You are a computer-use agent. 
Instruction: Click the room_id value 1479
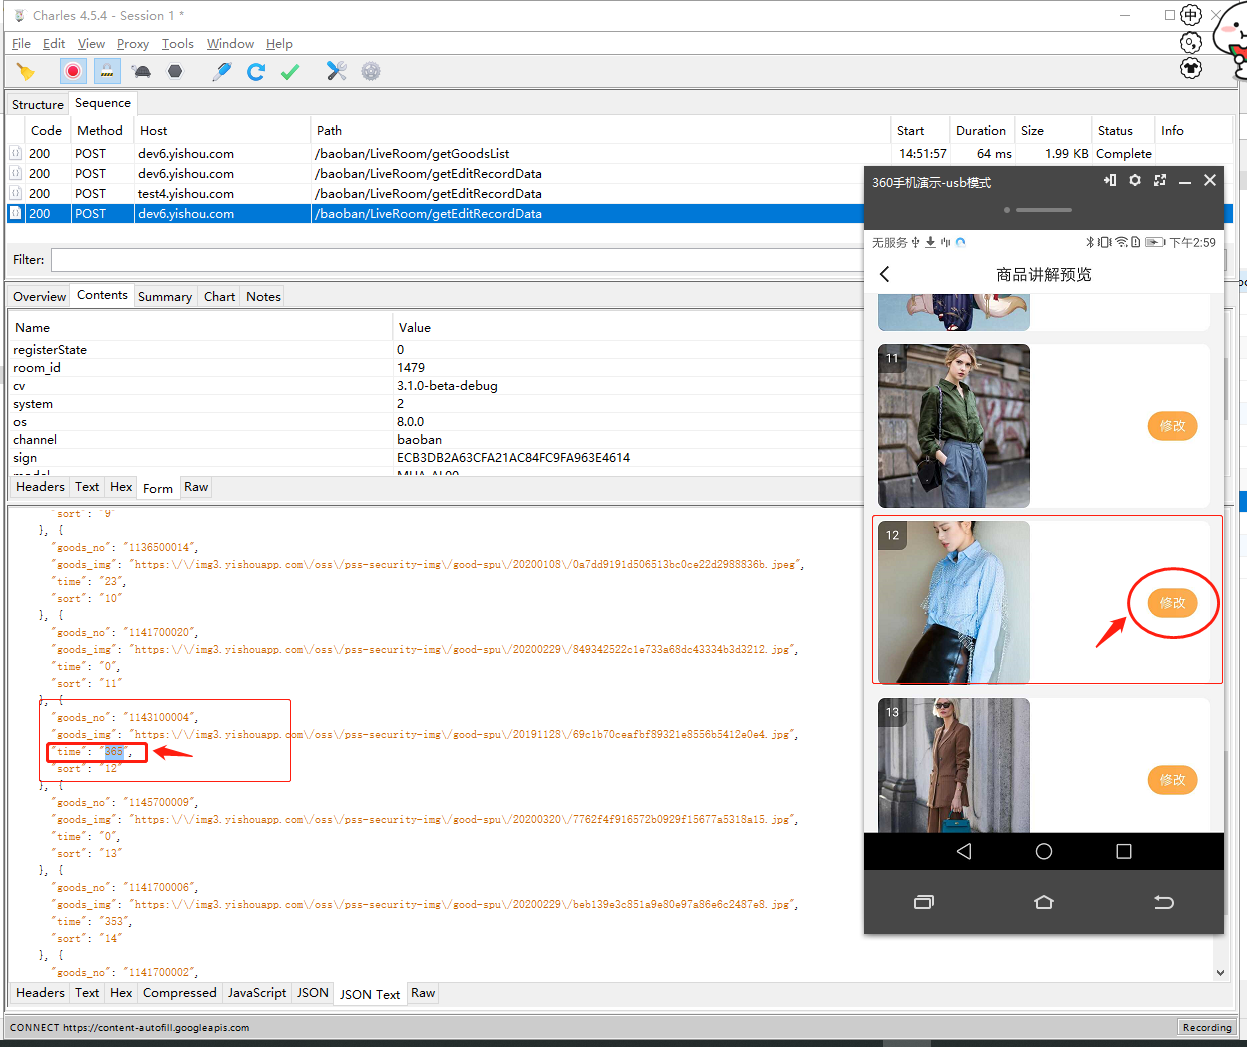point(411,368)
